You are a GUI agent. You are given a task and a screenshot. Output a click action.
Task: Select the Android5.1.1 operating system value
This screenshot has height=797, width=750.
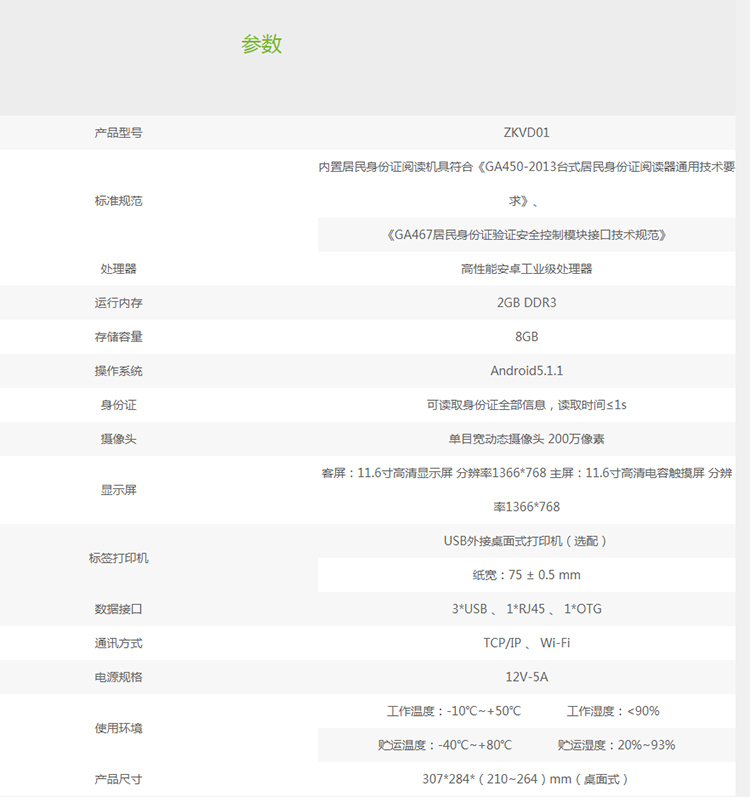pos(526,371)
